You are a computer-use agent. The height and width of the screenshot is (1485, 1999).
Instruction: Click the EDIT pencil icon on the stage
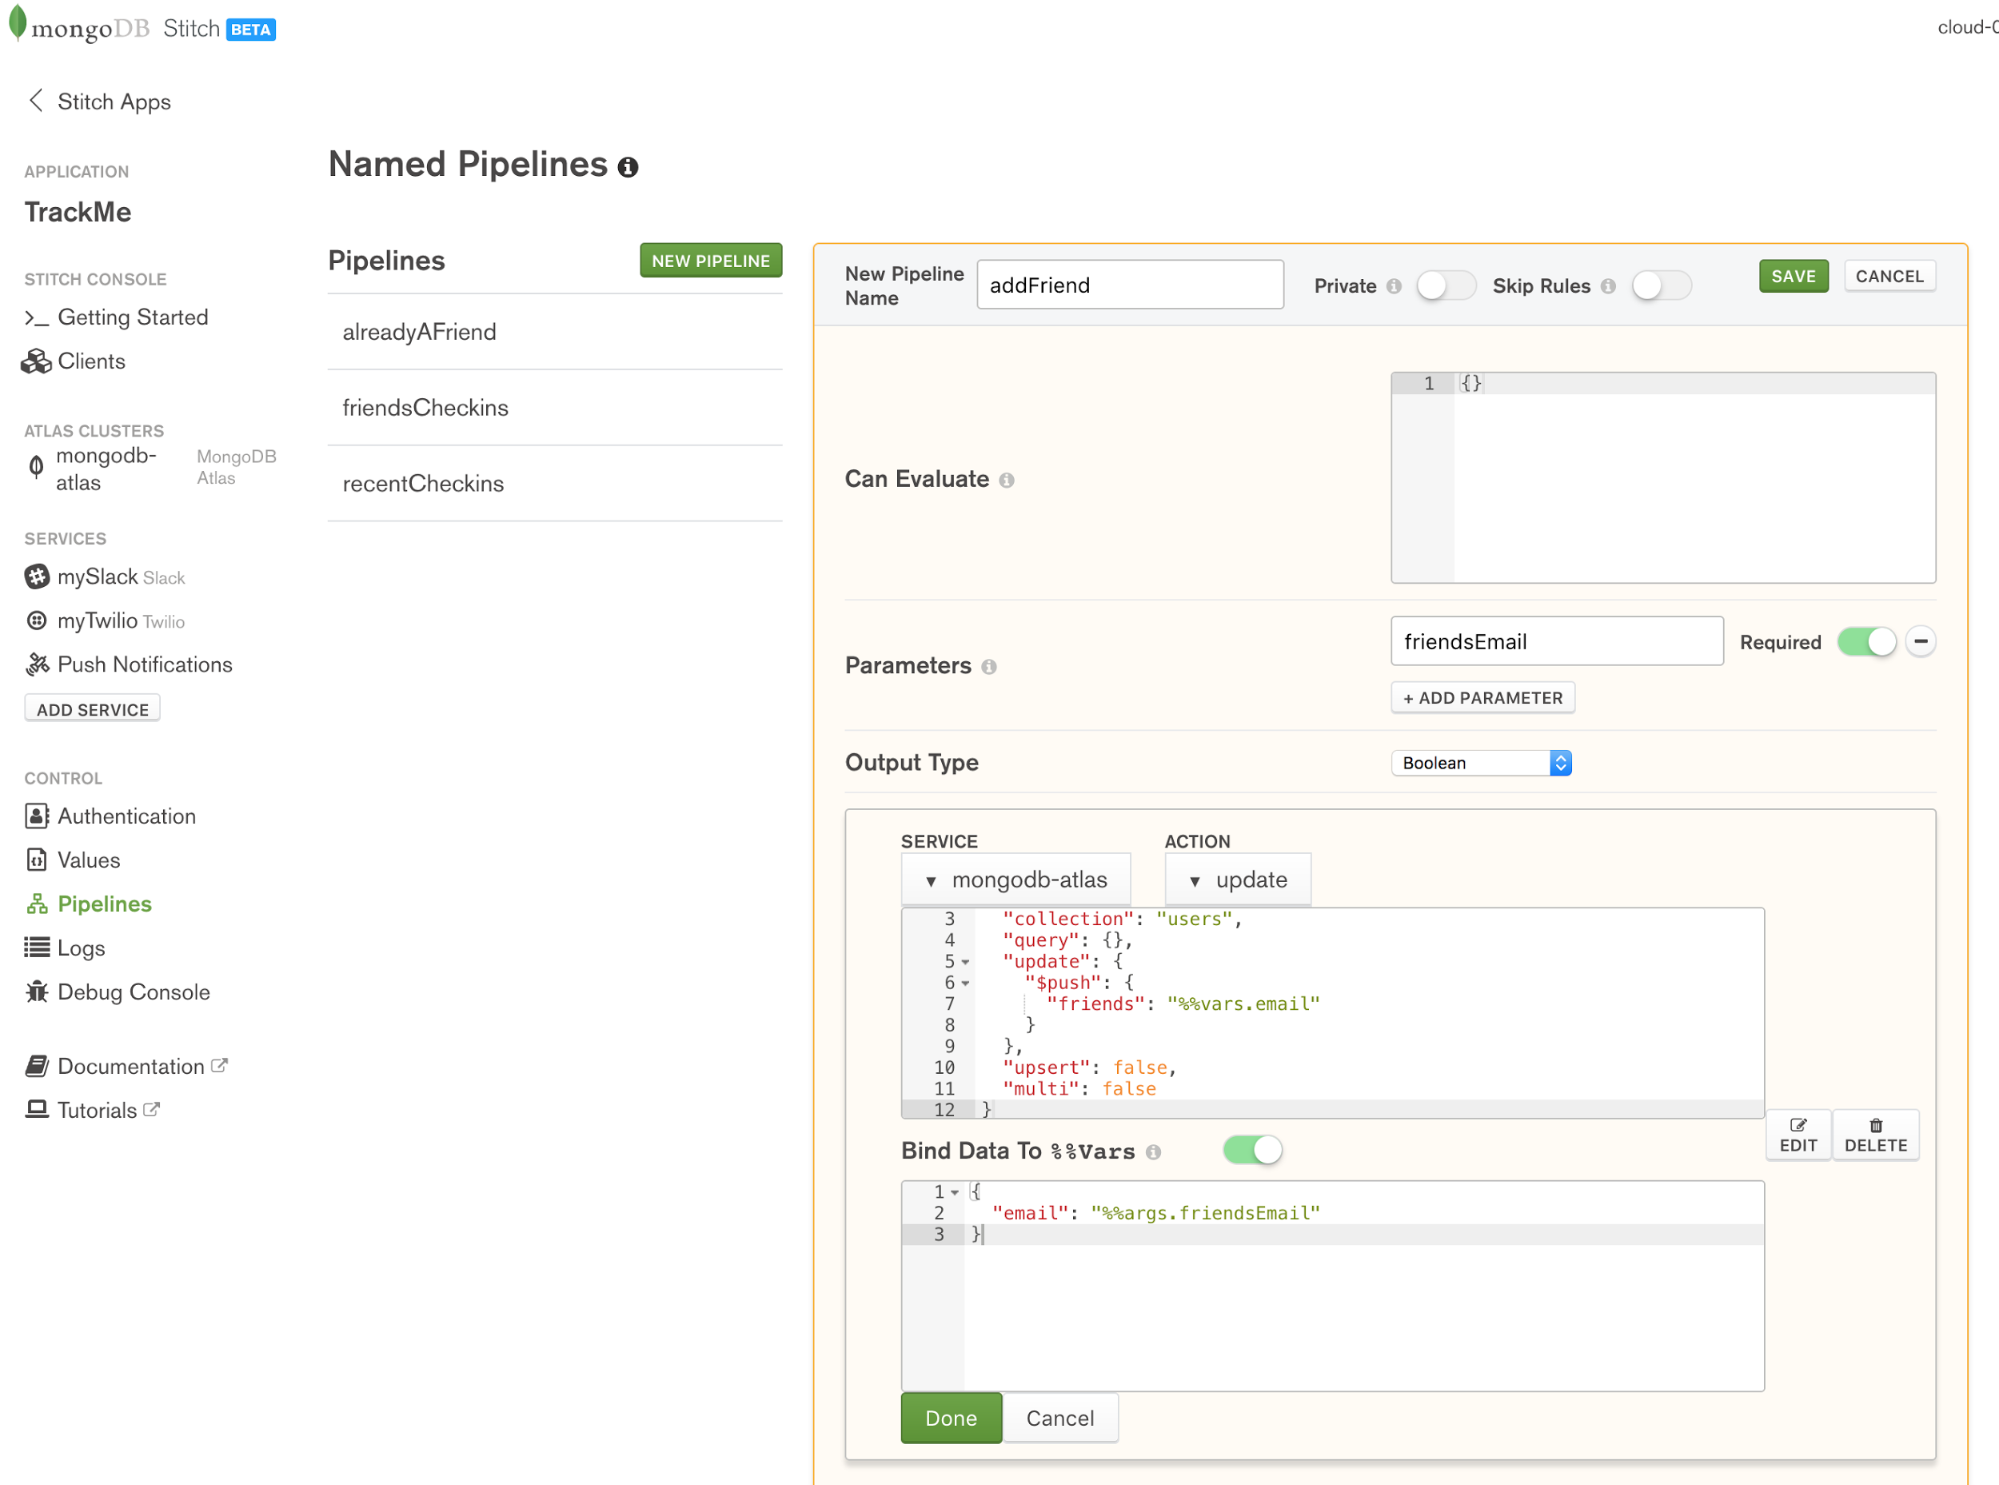(x=1798, y=1134)
